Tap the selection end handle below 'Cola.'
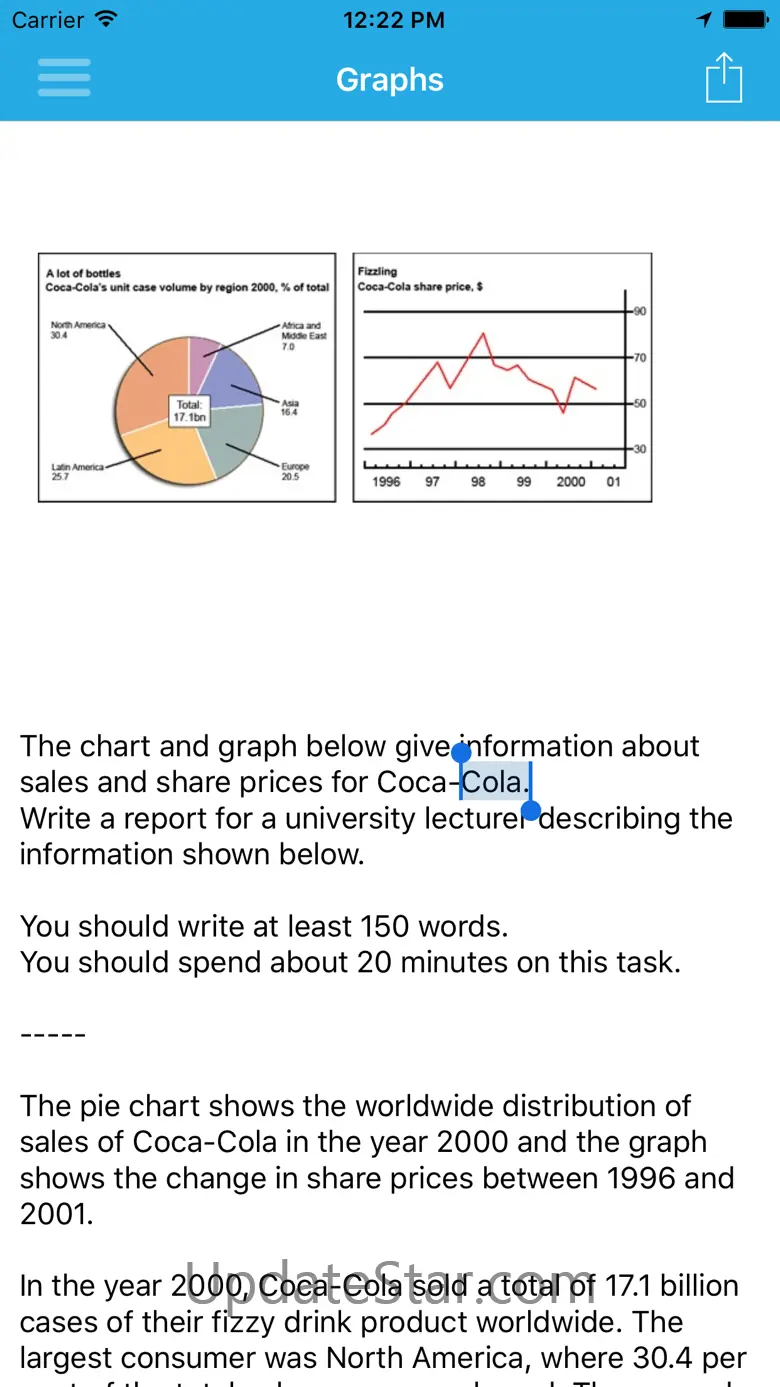Screen dimensions: 780x1387 click(x=532, y=810)
